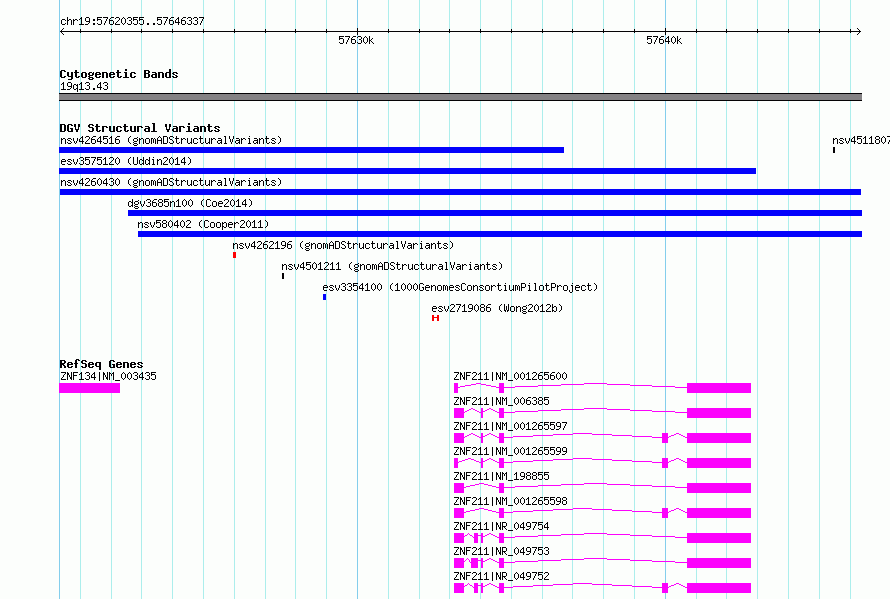
Task: Open the ZNF211|NM_006385 transcript label
Action: pos(501,401)
